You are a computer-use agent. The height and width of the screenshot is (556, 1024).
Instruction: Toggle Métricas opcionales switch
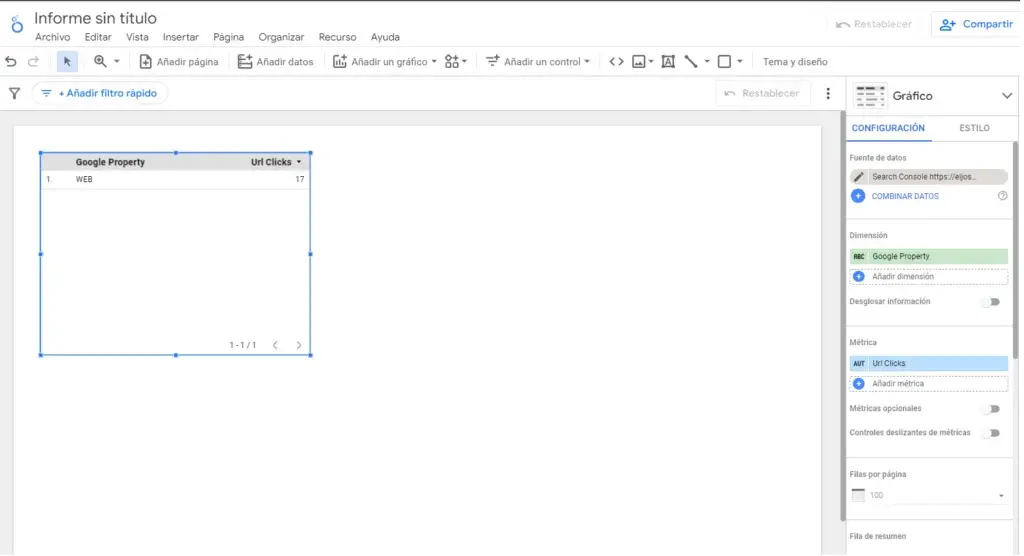pos(993,409)
